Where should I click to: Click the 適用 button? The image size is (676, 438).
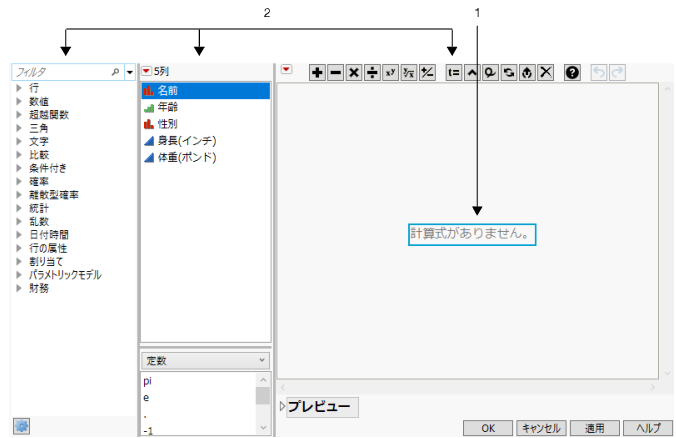click(595, 428)
